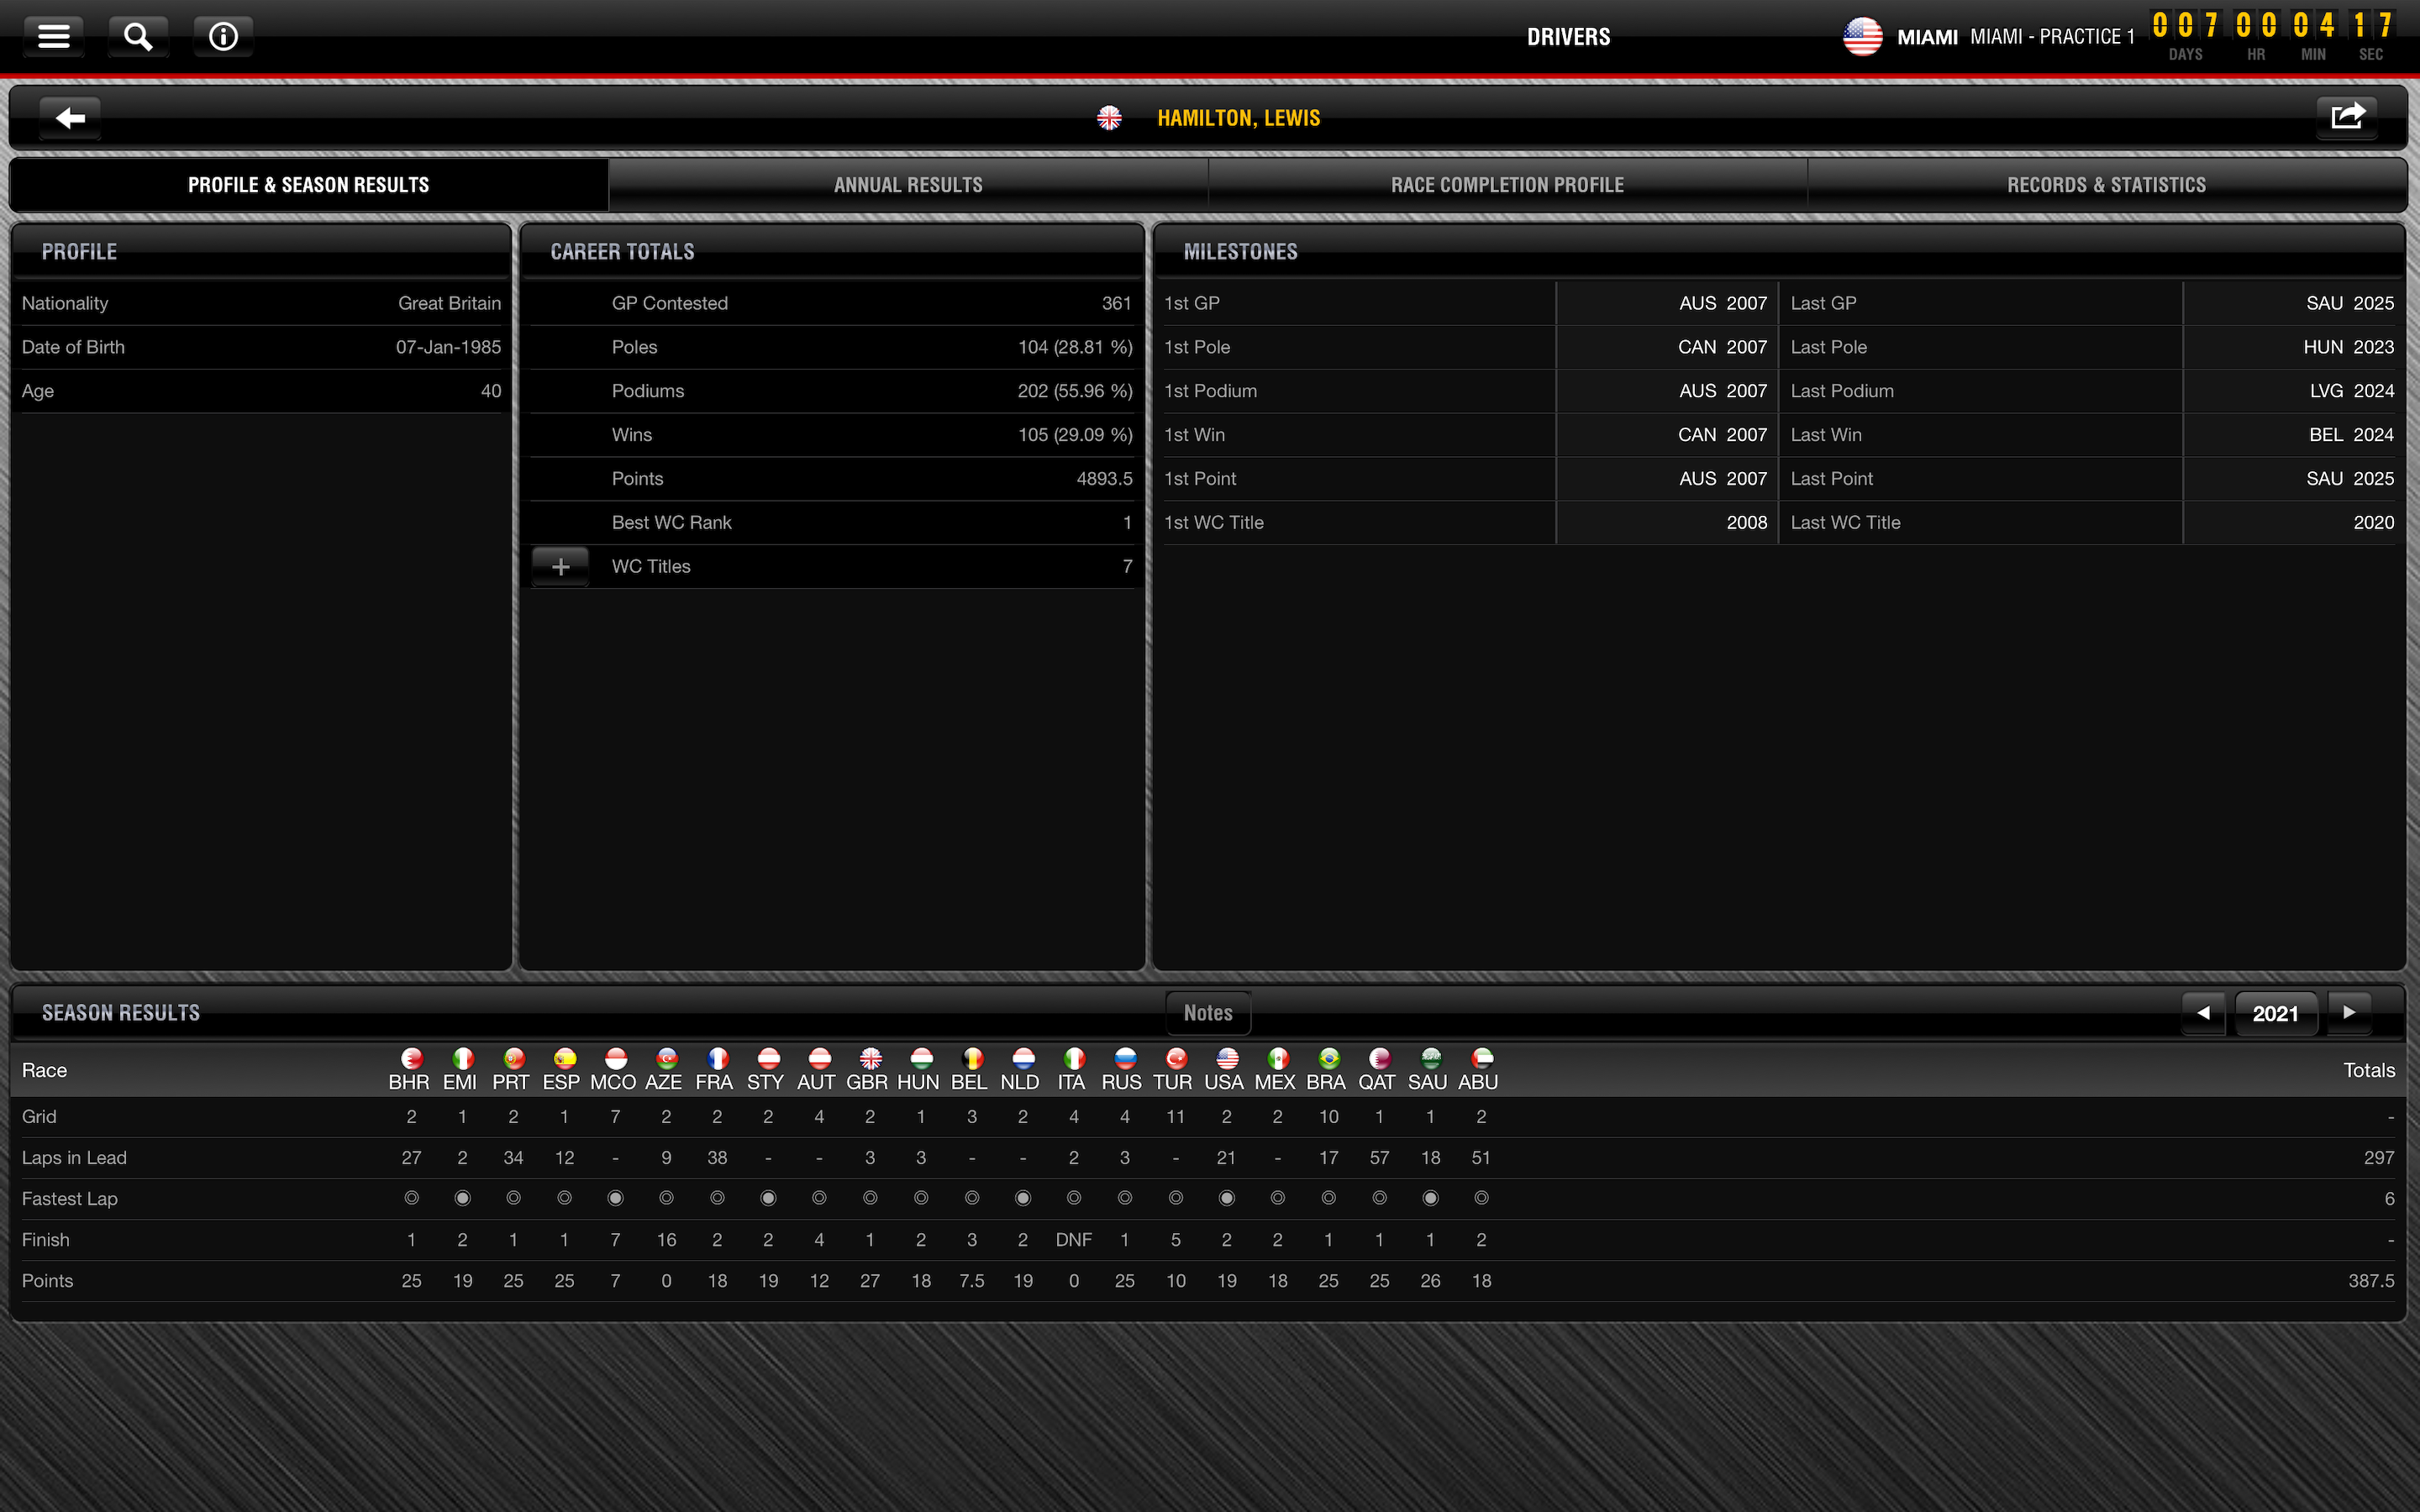Select the NLD race flag

coord(1023,1058)
